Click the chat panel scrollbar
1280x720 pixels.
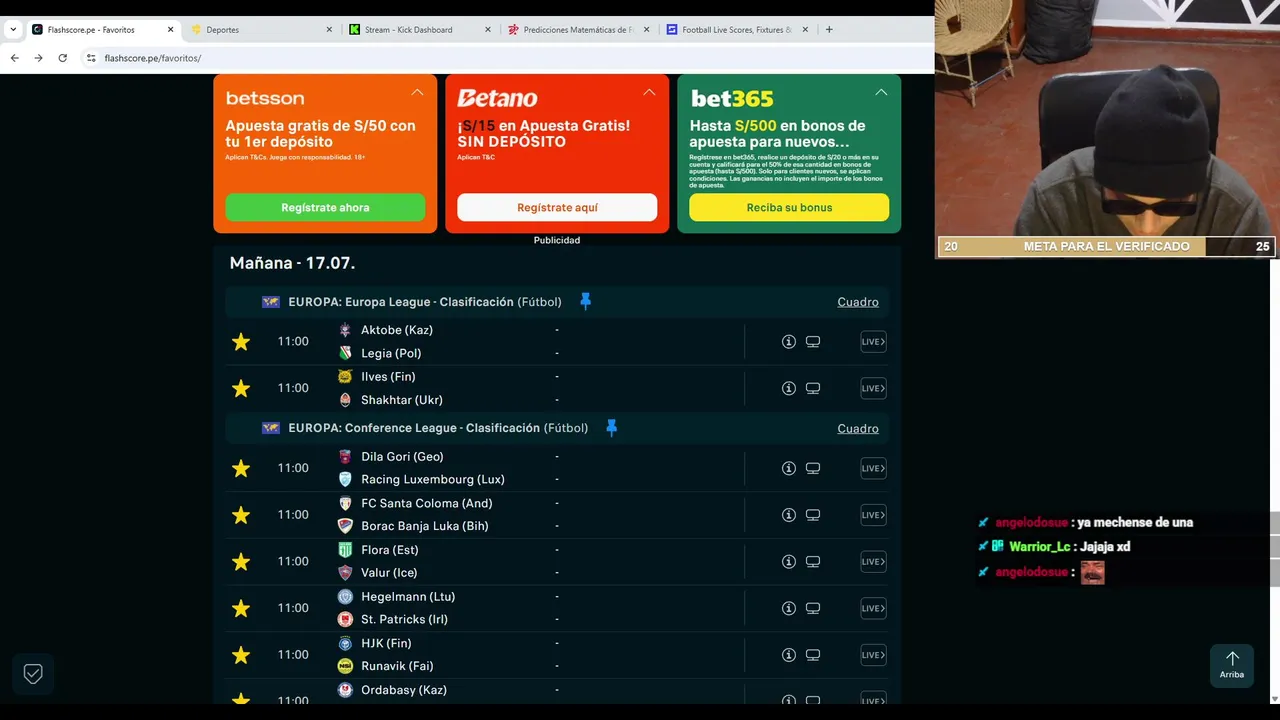tap(1275, 548)
